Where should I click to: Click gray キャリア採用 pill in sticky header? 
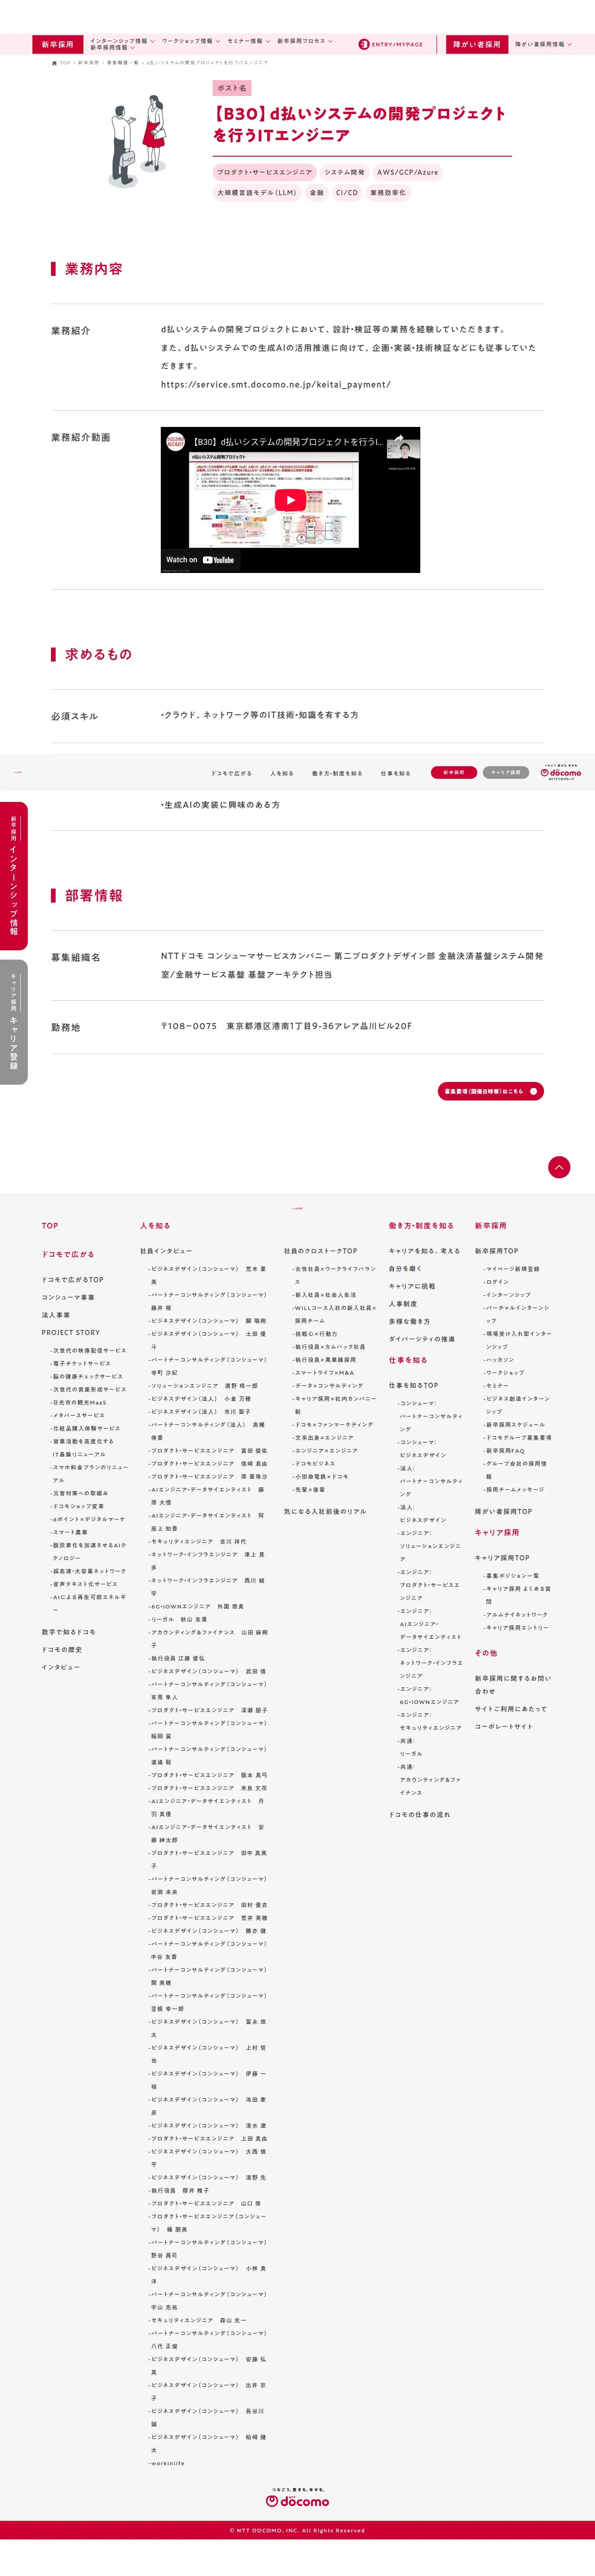click(x=506, y=772)
